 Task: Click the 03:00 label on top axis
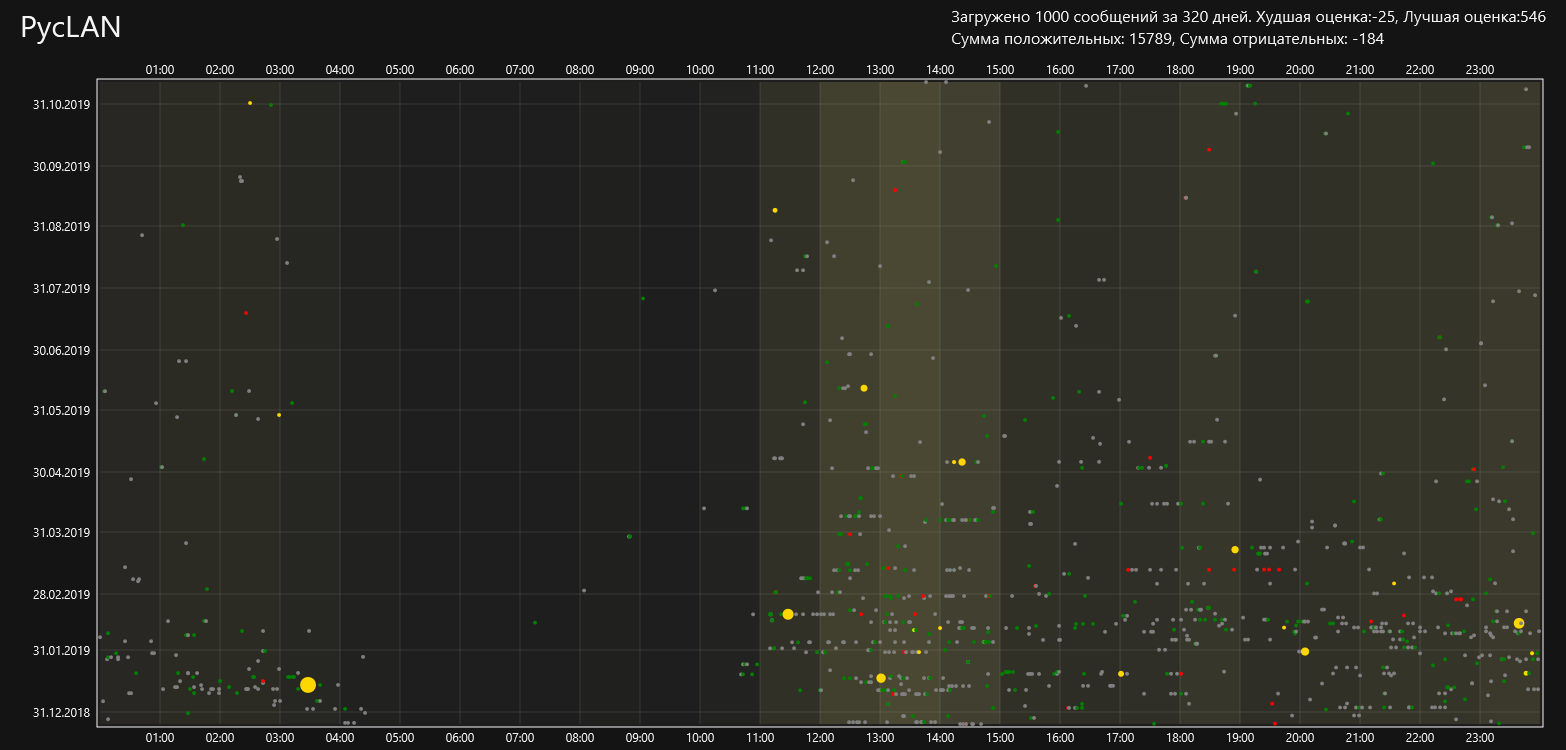pos(280,70)
